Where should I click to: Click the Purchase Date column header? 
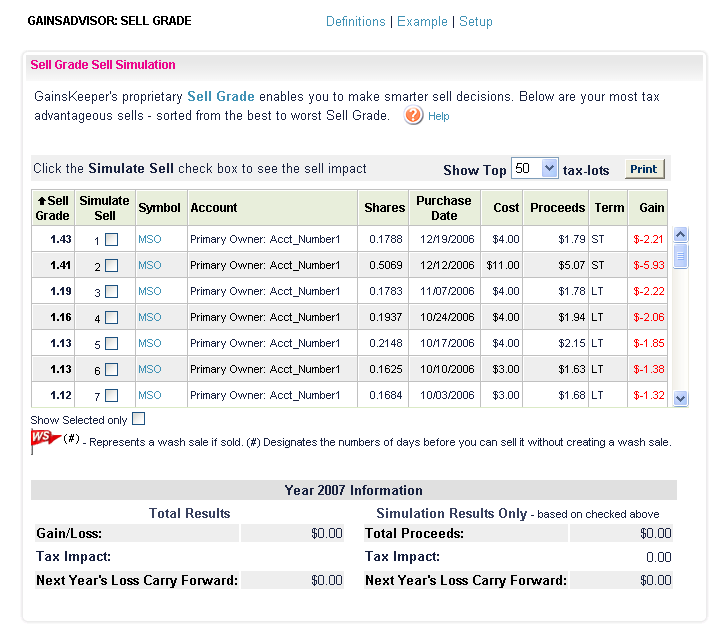point(444,208)
